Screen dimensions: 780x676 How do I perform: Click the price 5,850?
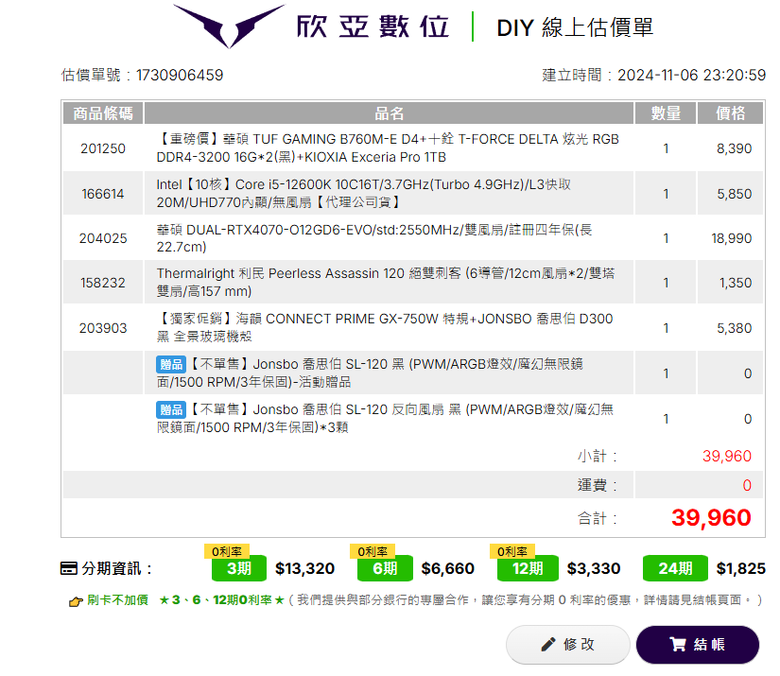pos(734,193)
